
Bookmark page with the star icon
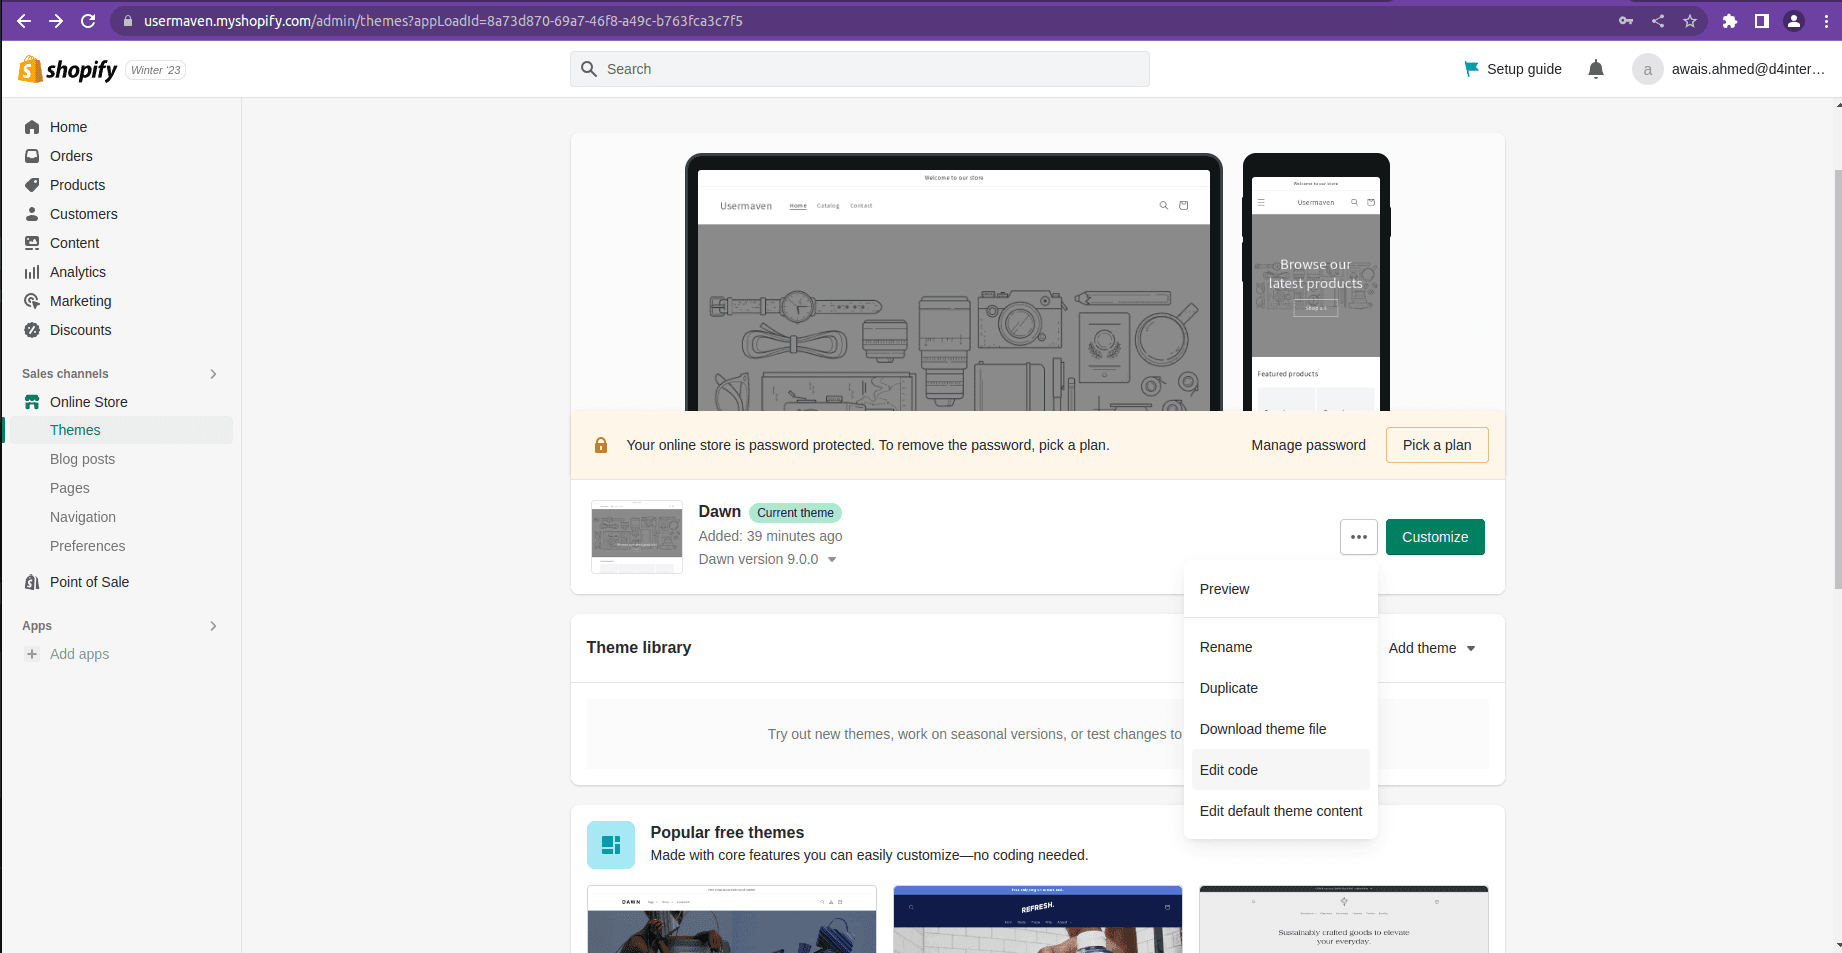[1690, 21]
